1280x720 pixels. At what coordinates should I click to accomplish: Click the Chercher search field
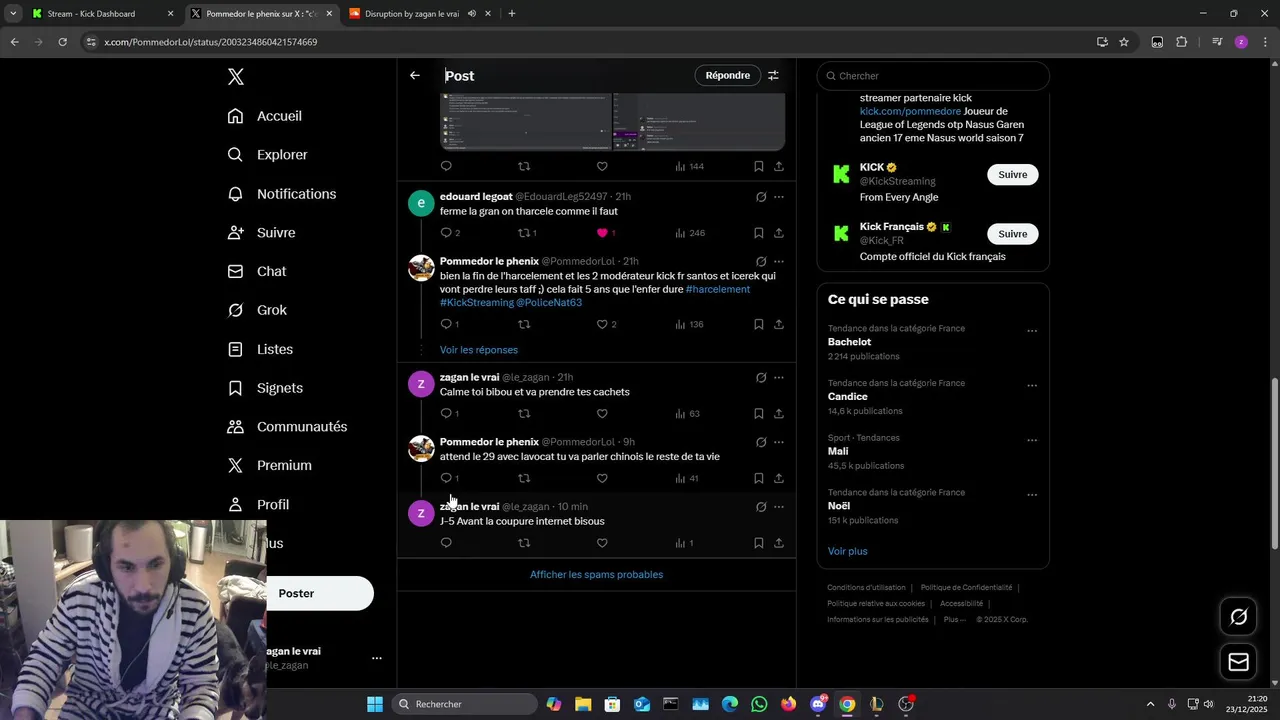933,76
